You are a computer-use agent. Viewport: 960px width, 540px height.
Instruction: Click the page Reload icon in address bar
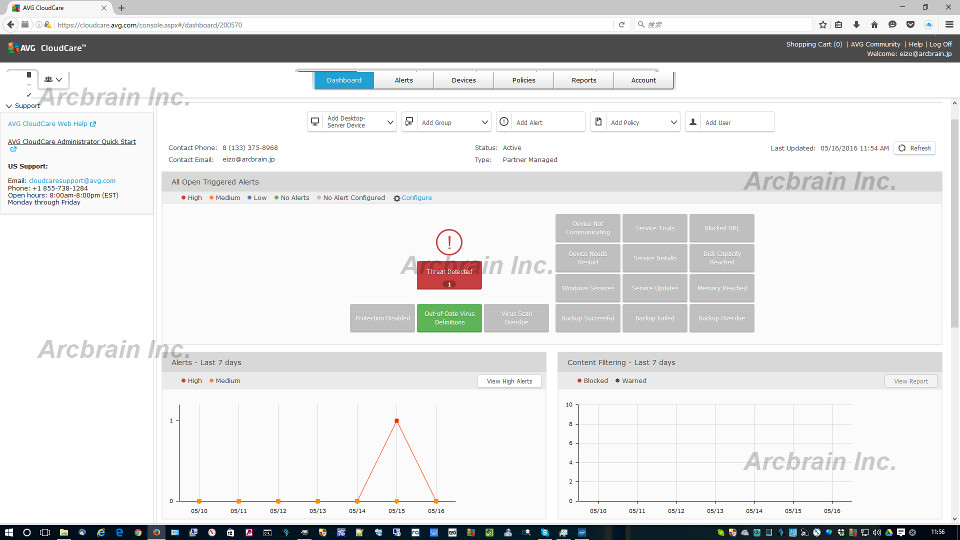pyautogui.click(x=621, y=24)
